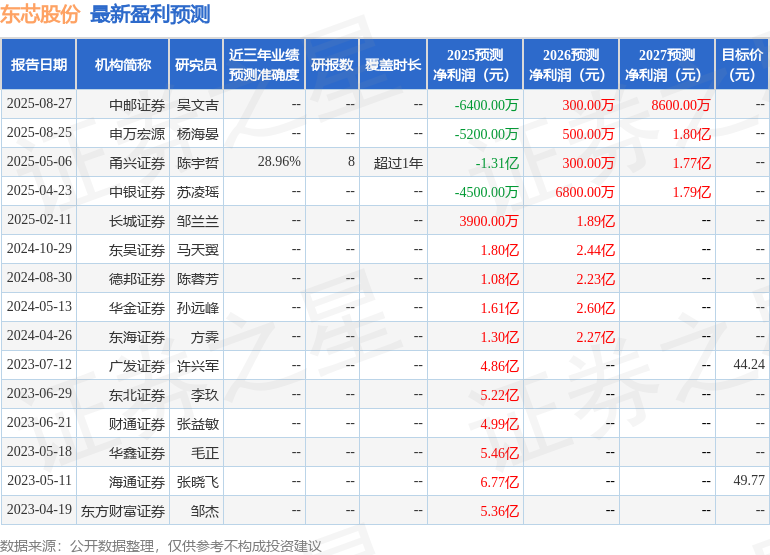Click researcher 孙远峰
Screen dimensions: 770x555
[x=197, y=308]
